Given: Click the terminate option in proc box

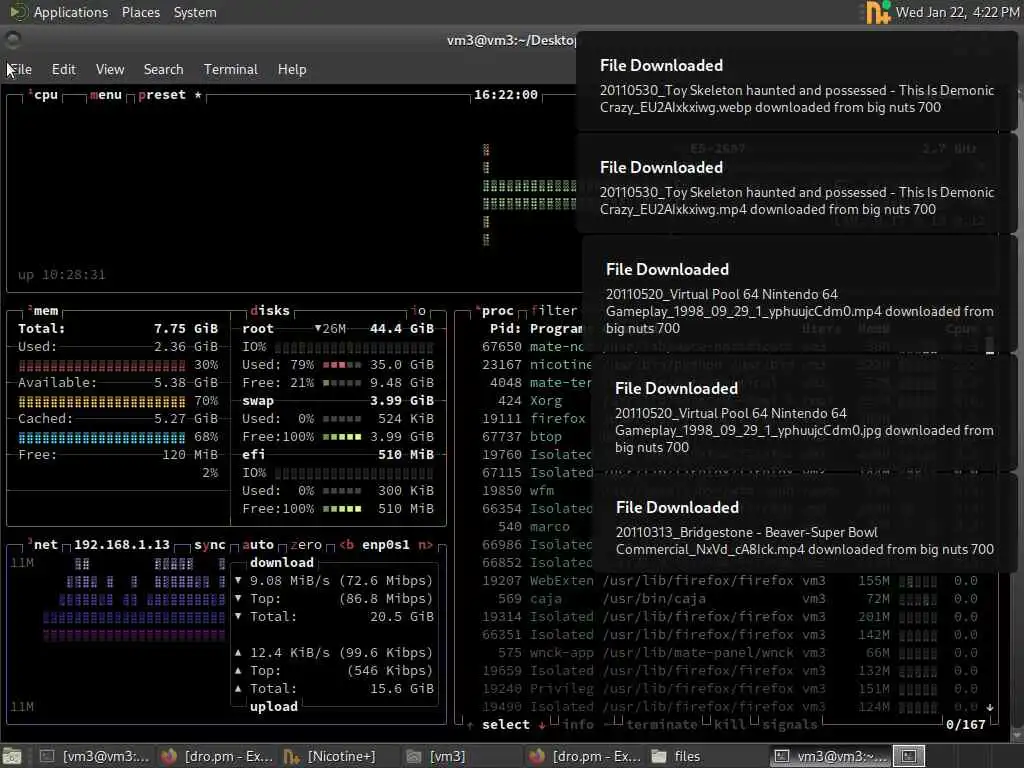Looking at the screenshot, I should [662, 724].
